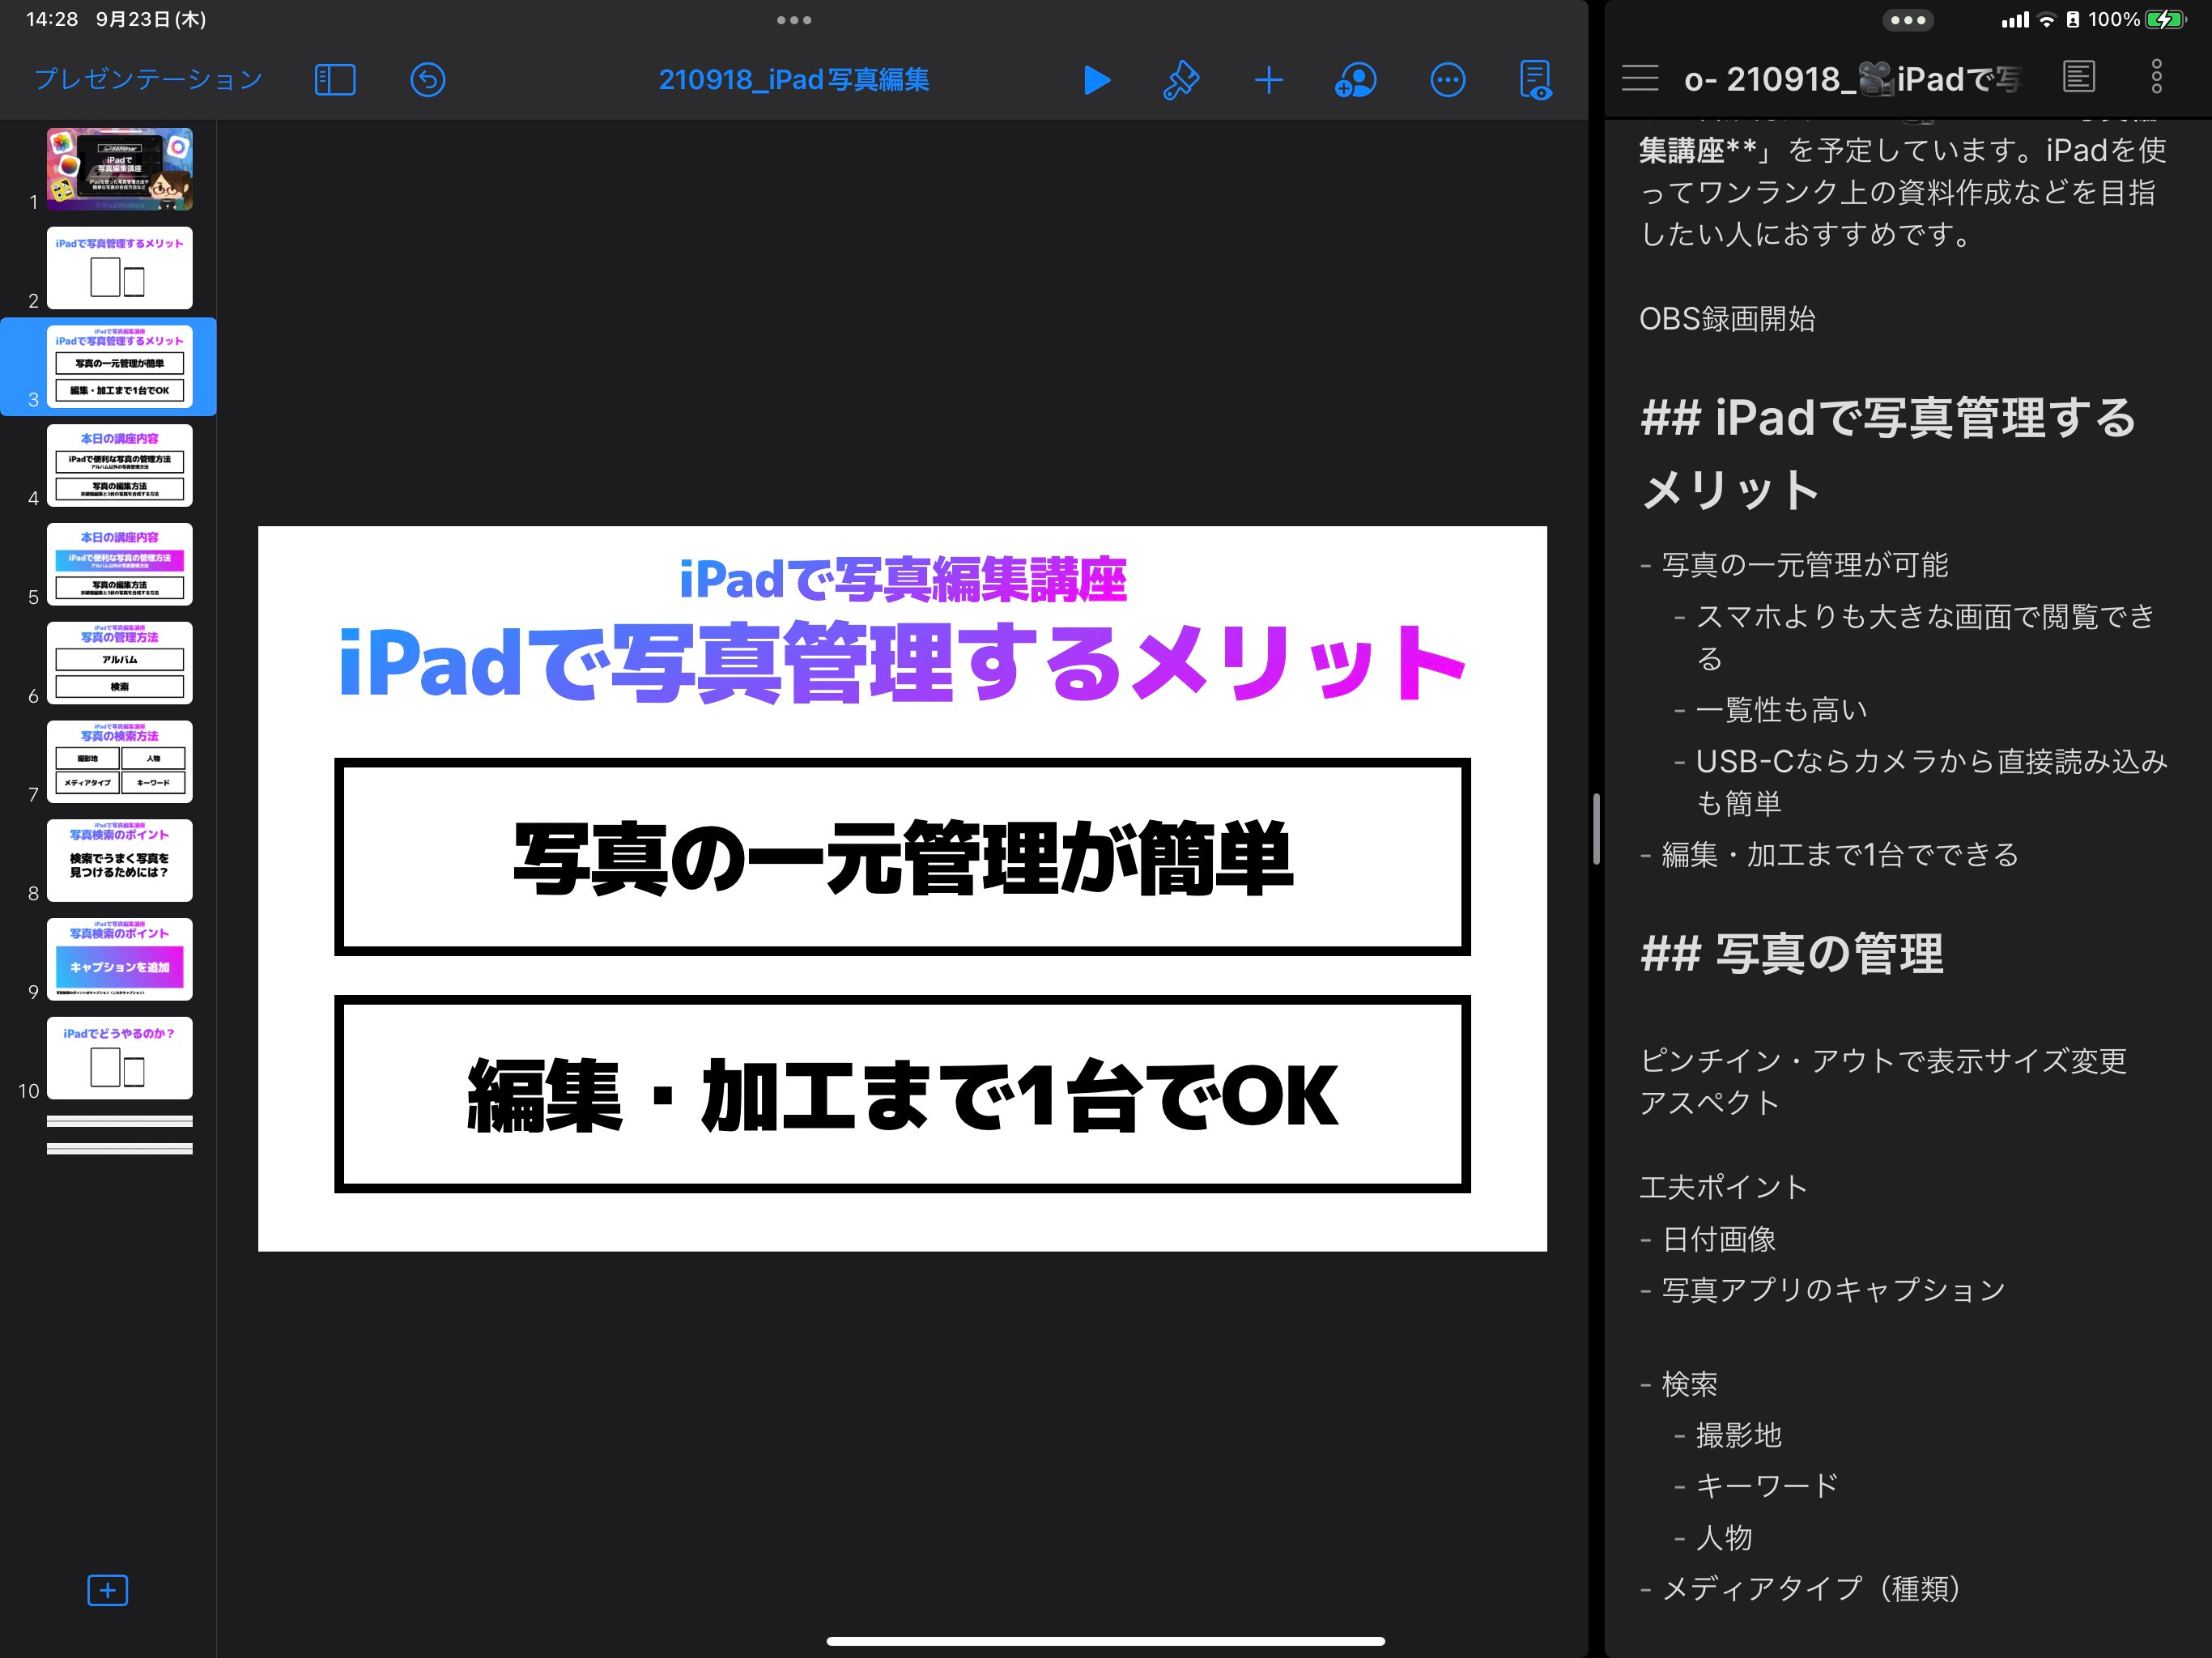Select highlighted slide 3 thumbnail
Image resolution: width=2212 pixels, height=1658 pixels.
120,366
